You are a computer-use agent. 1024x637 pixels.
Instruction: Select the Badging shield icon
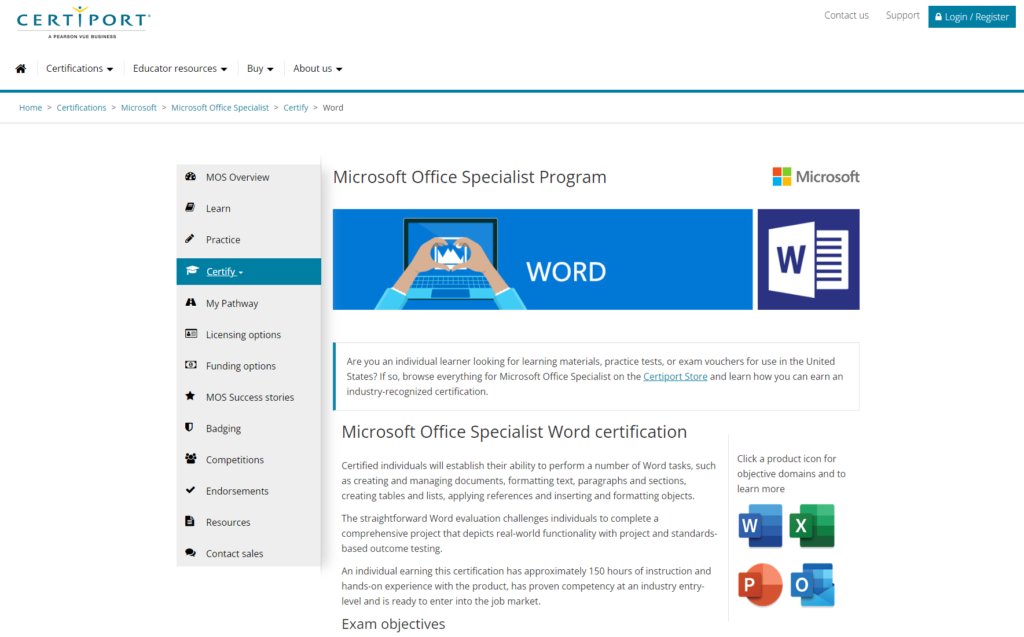point(190,427)
